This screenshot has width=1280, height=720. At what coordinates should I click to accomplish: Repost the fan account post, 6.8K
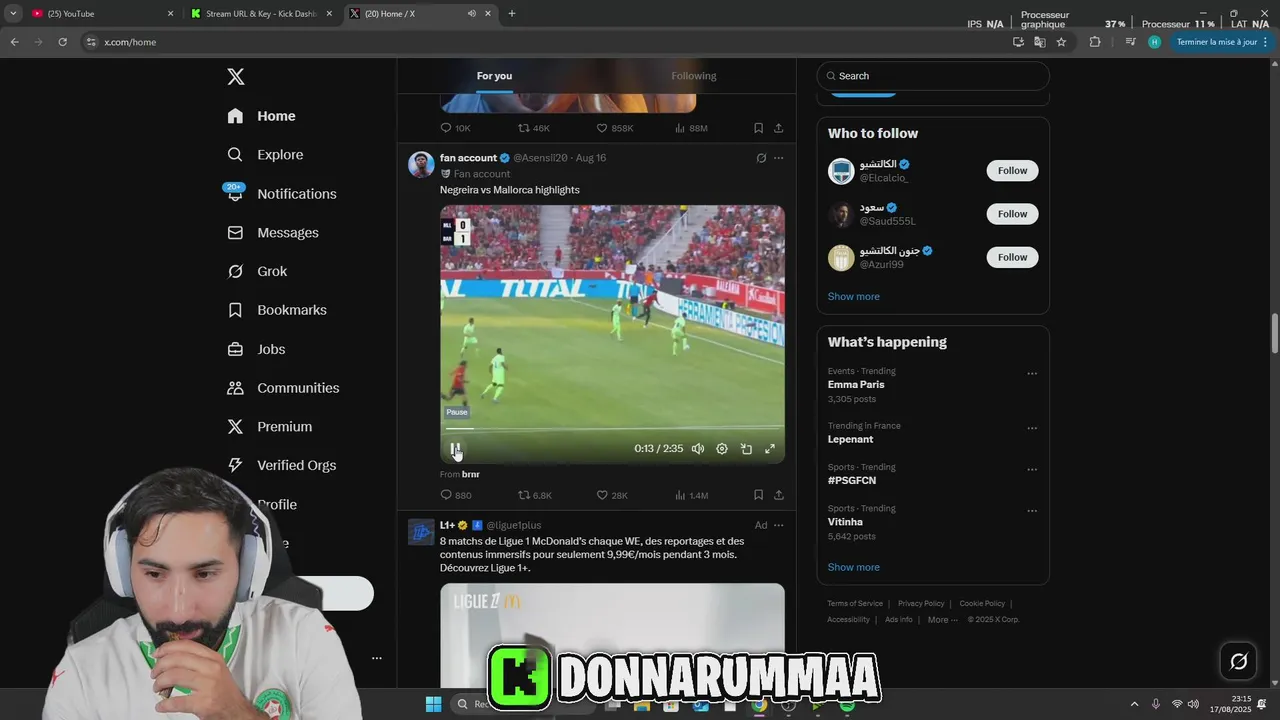tap(535, 495)
